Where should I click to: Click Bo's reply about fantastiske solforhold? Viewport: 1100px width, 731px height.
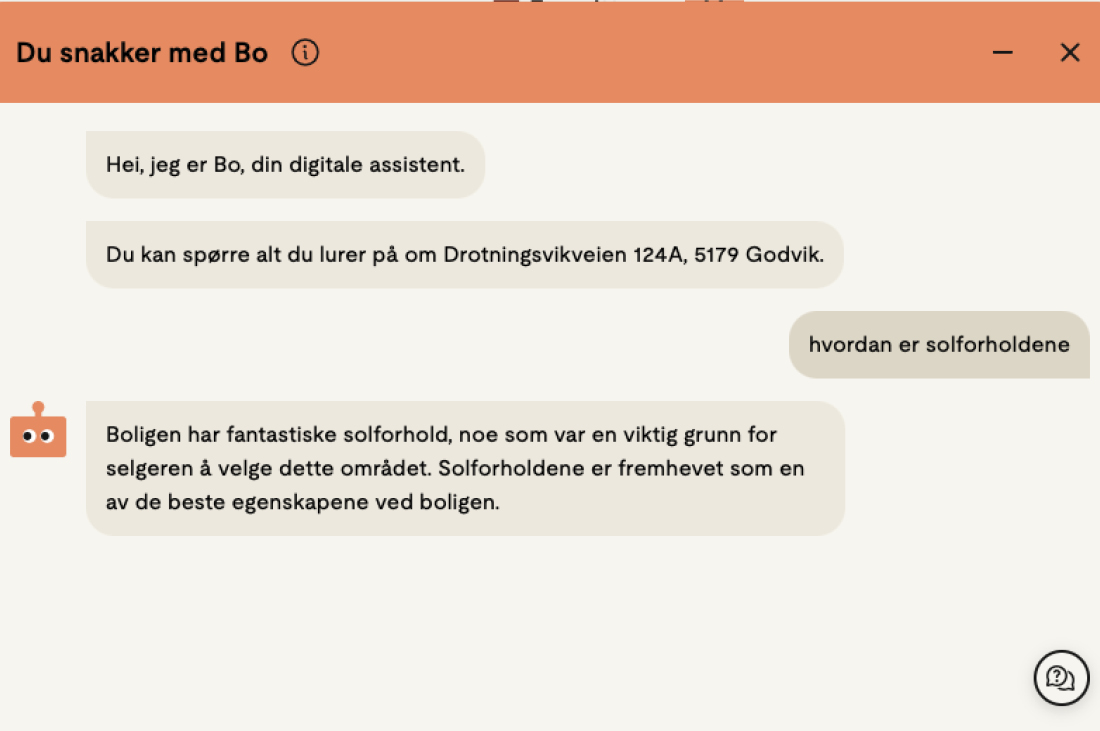click(x=465, y=467)
